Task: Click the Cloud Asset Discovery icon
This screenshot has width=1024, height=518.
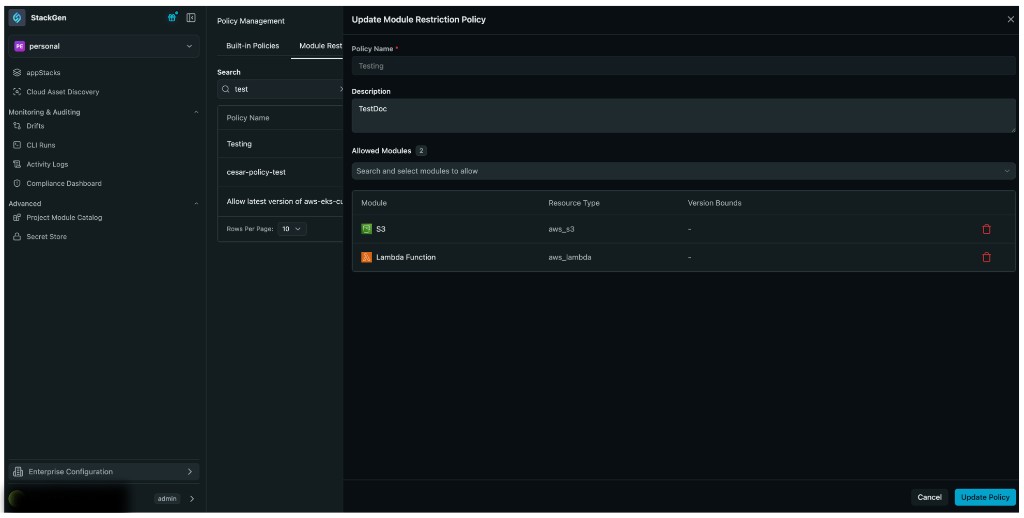Action: pyautogui.click(x=17, y=92)
